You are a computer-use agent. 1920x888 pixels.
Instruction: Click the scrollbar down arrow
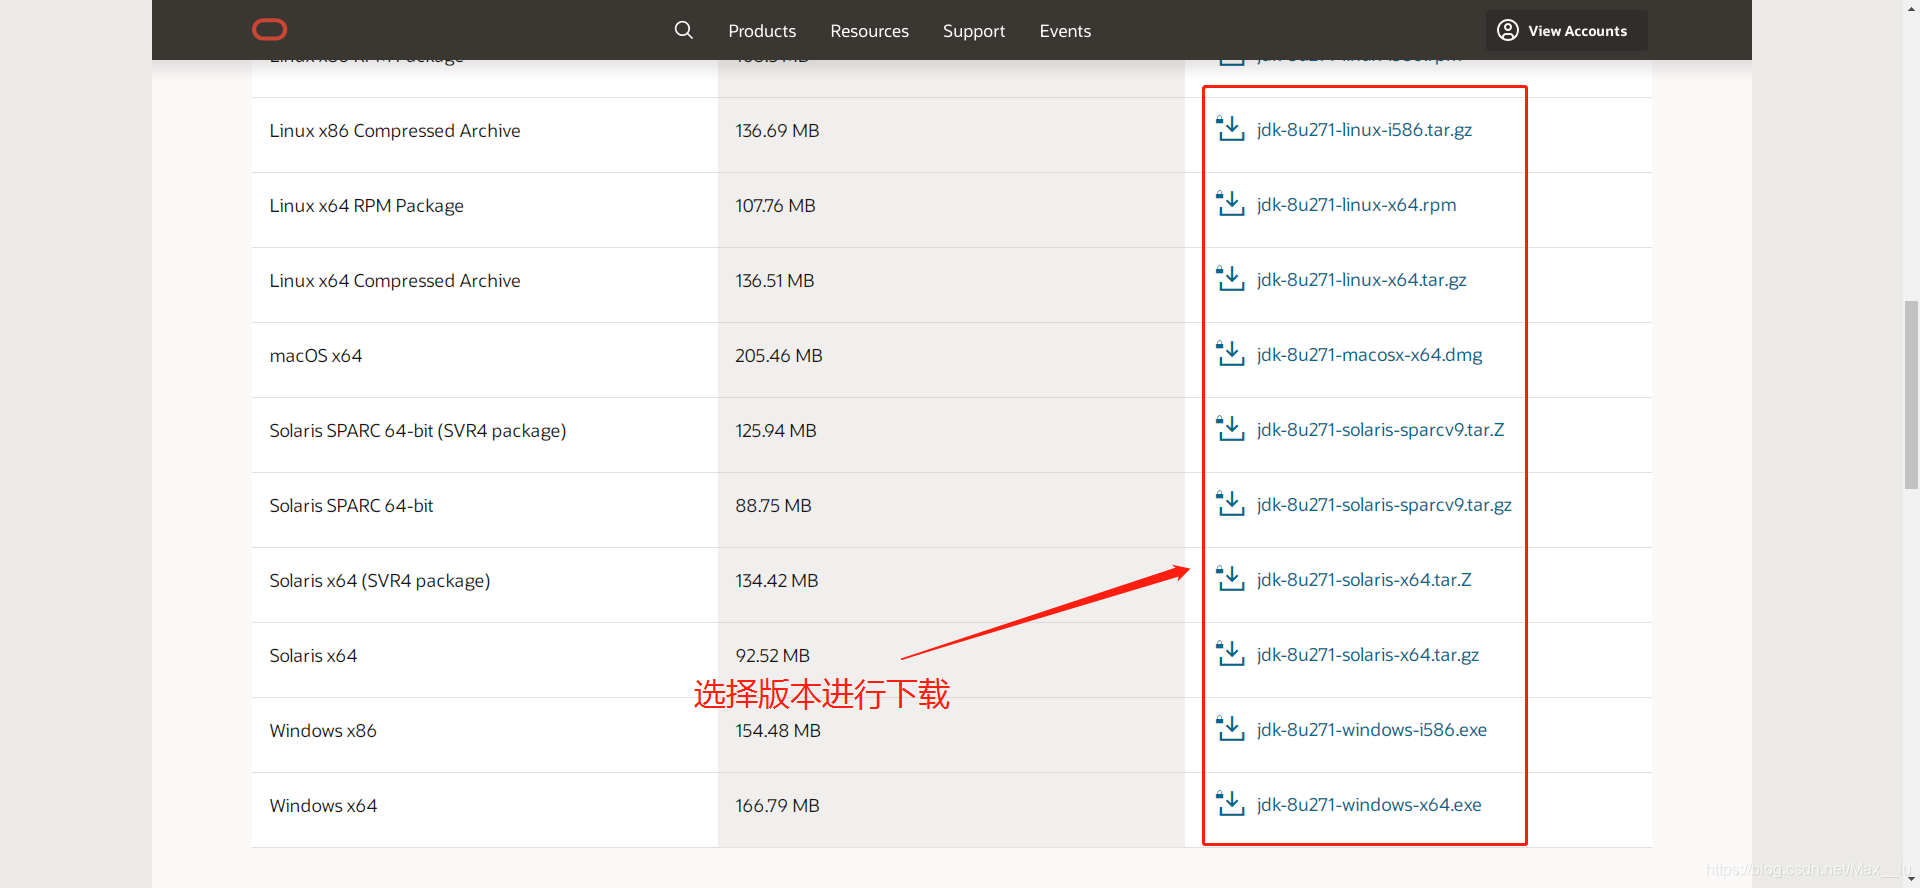point(1911,880)
